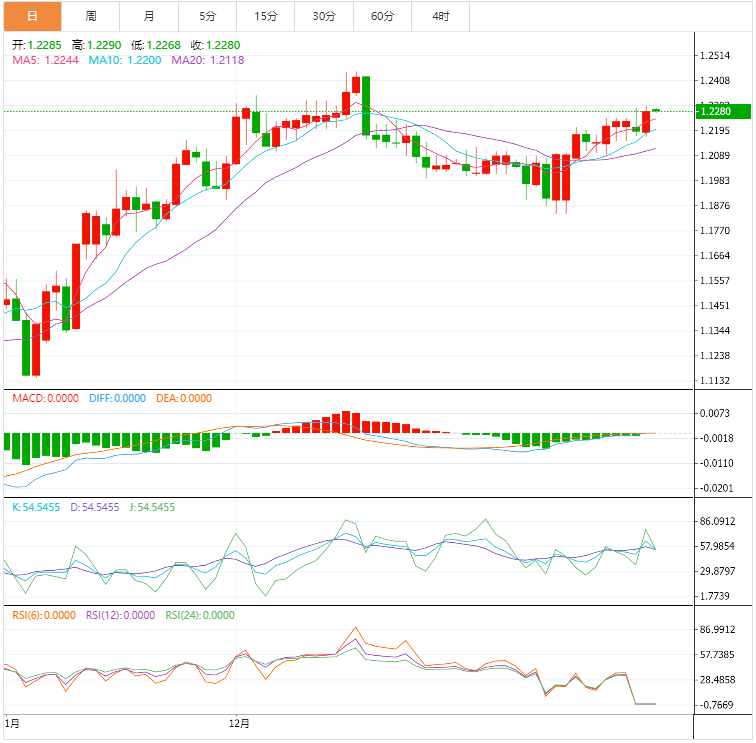Click the MA20: 1.2118 indicator label
The image size is (756, 743).
click(x=207, y=60)
